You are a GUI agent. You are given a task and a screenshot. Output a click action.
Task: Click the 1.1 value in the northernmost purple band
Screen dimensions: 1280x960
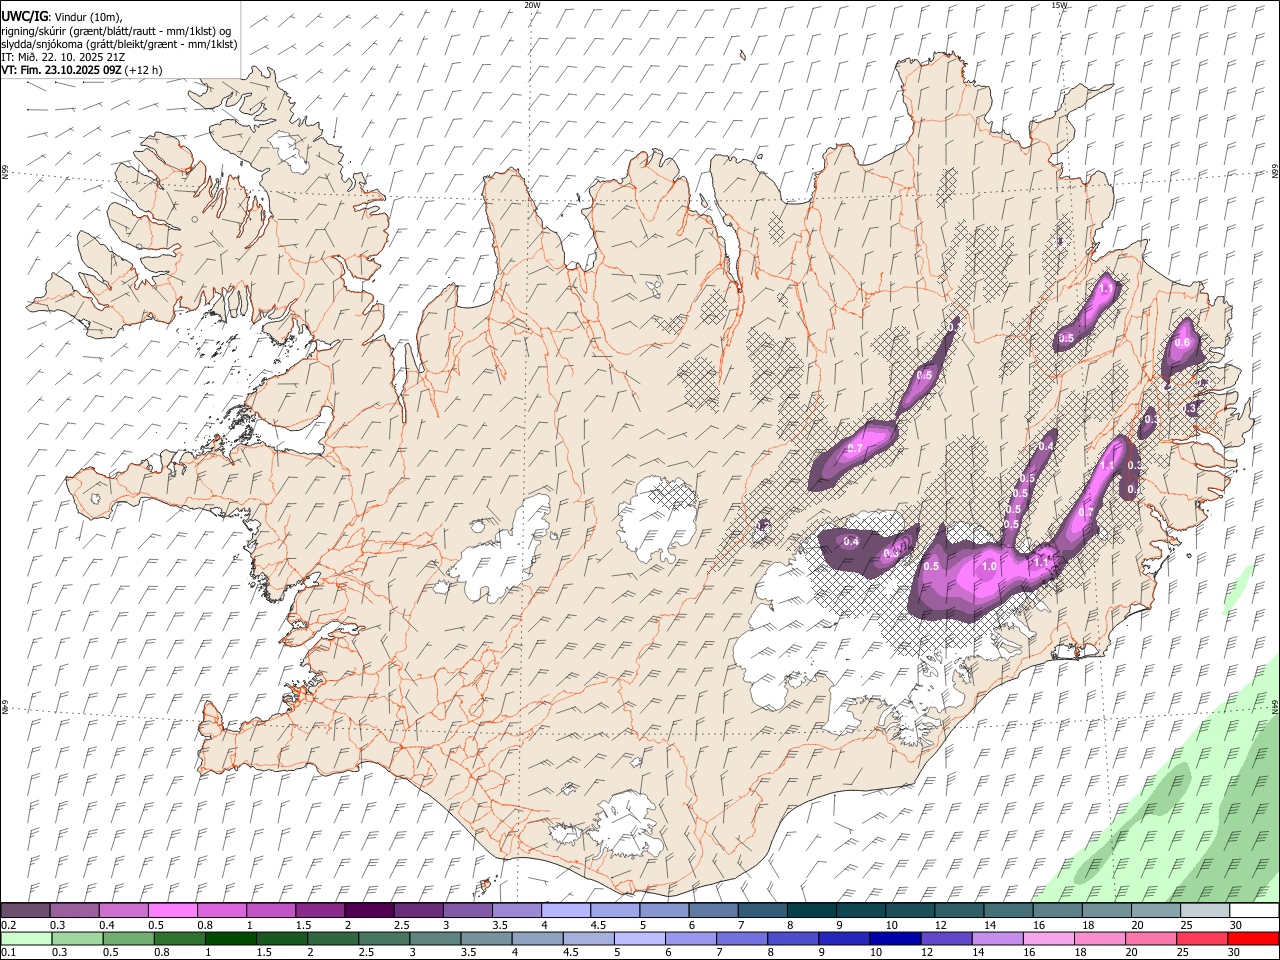pos(1105,288)
